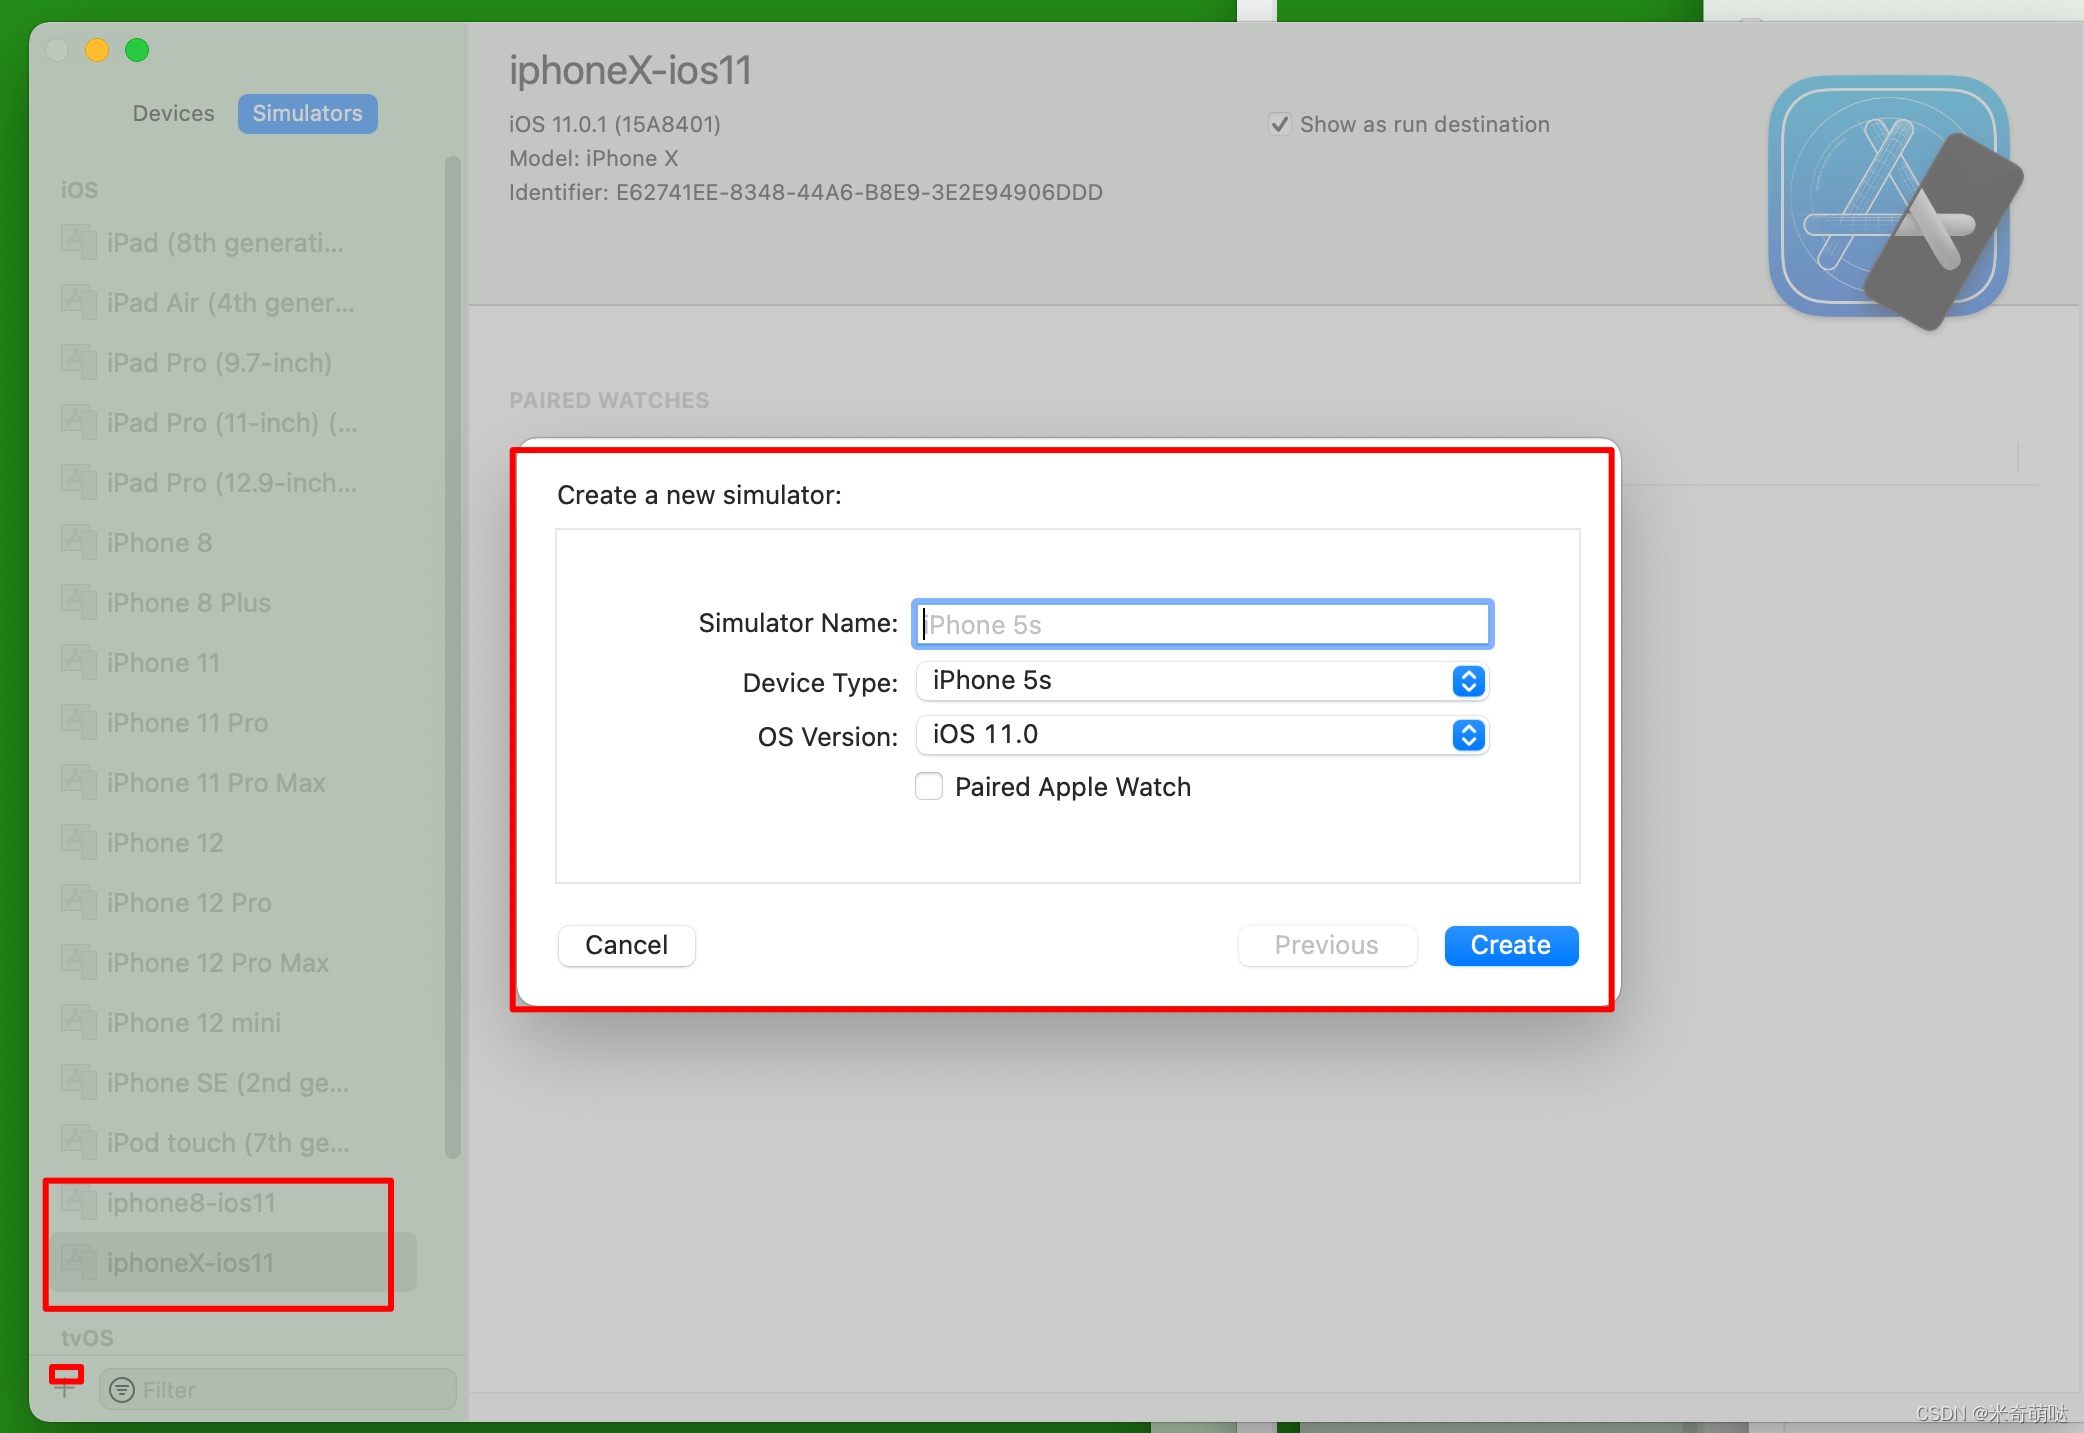This screenshot has width=2084, height=1433.
Task: Click the simulator icon beside iPad Pro (9.7-inch)
Action: pos(78,362)
